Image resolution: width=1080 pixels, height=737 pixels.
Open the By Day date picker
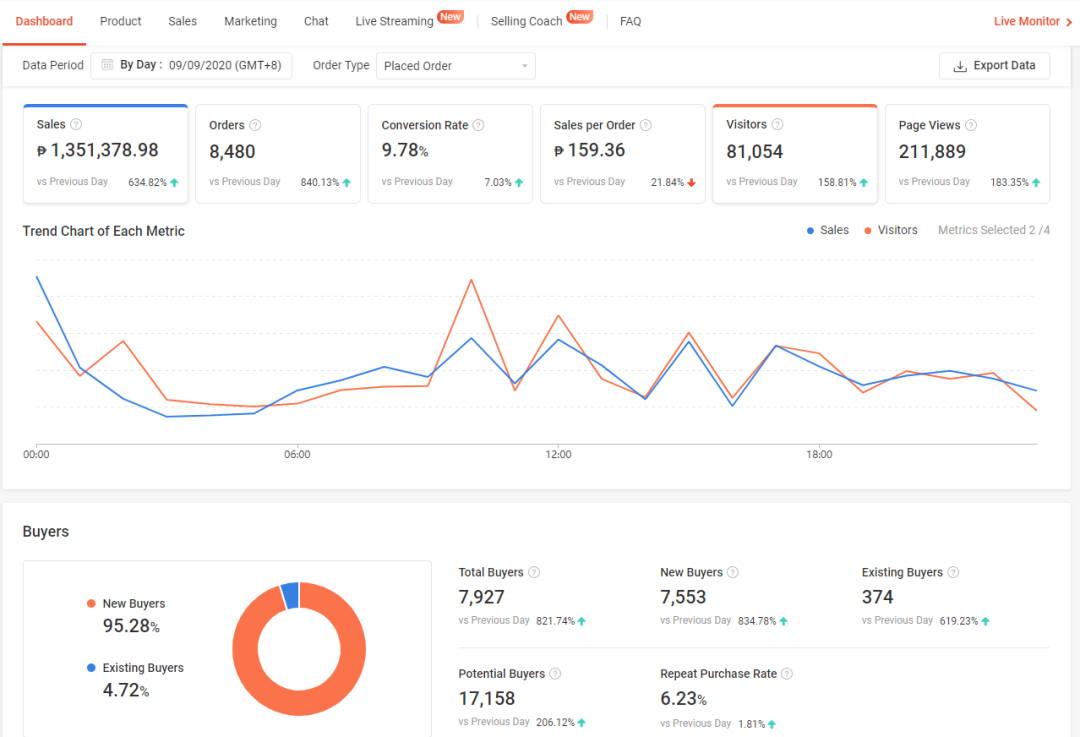(x=191, y=65)
